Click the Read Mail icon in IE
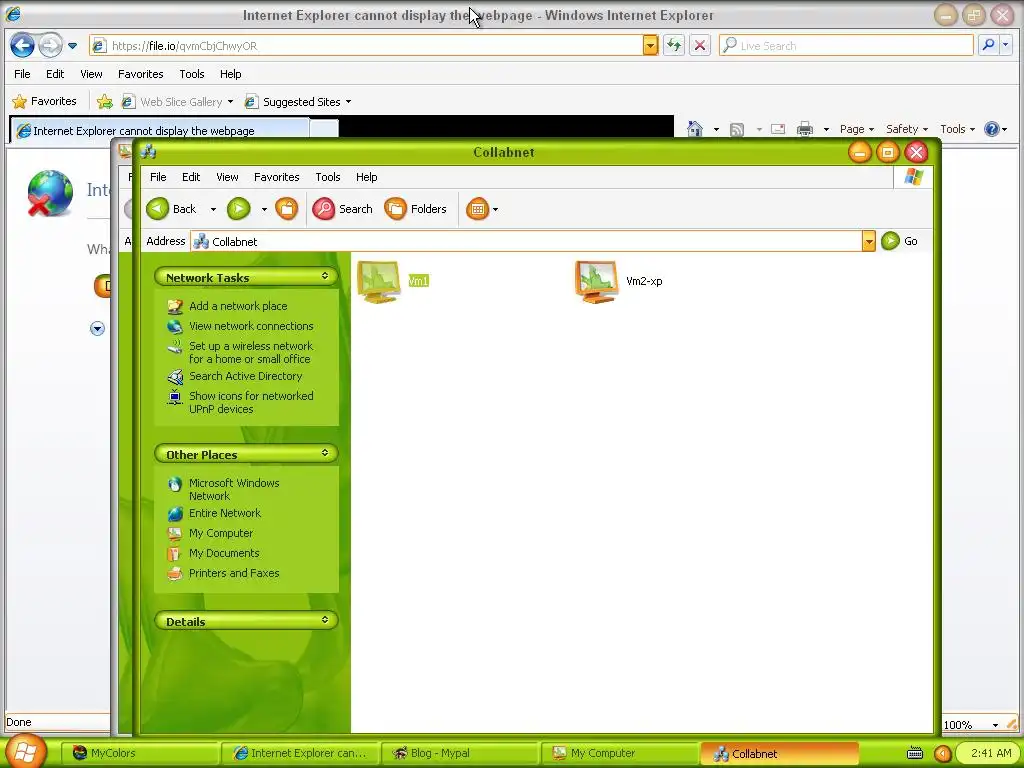 click(778, 129)
